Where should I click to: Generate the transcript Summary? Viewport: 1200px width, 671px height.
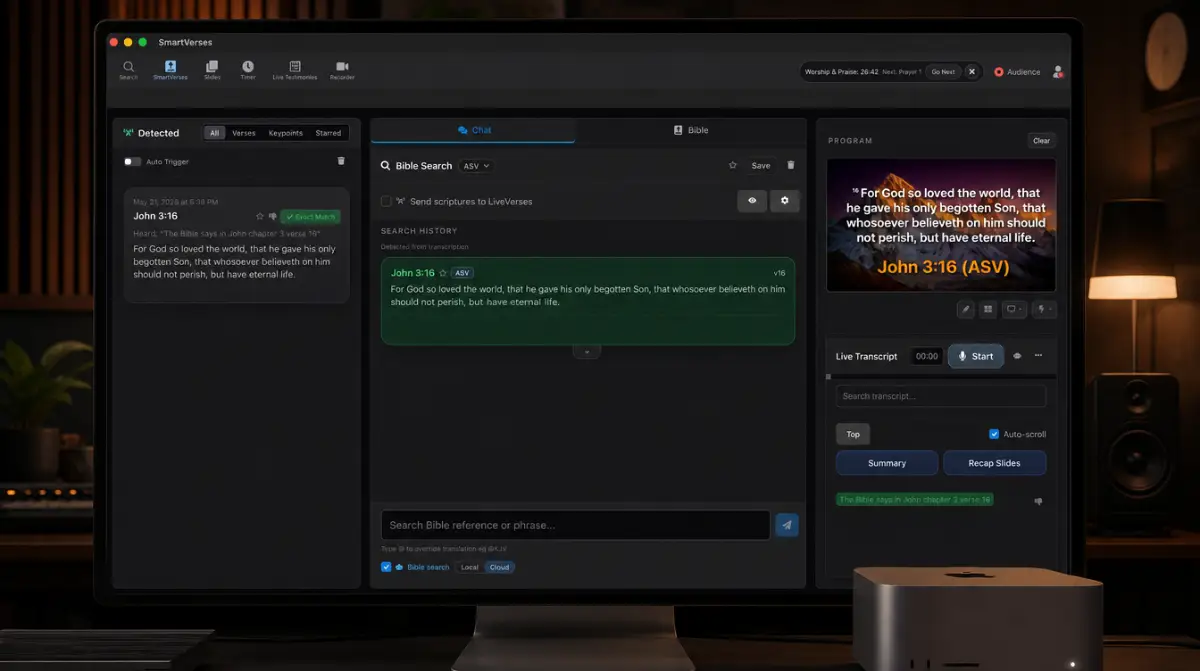pyautogui.click(x=887, y=463)
